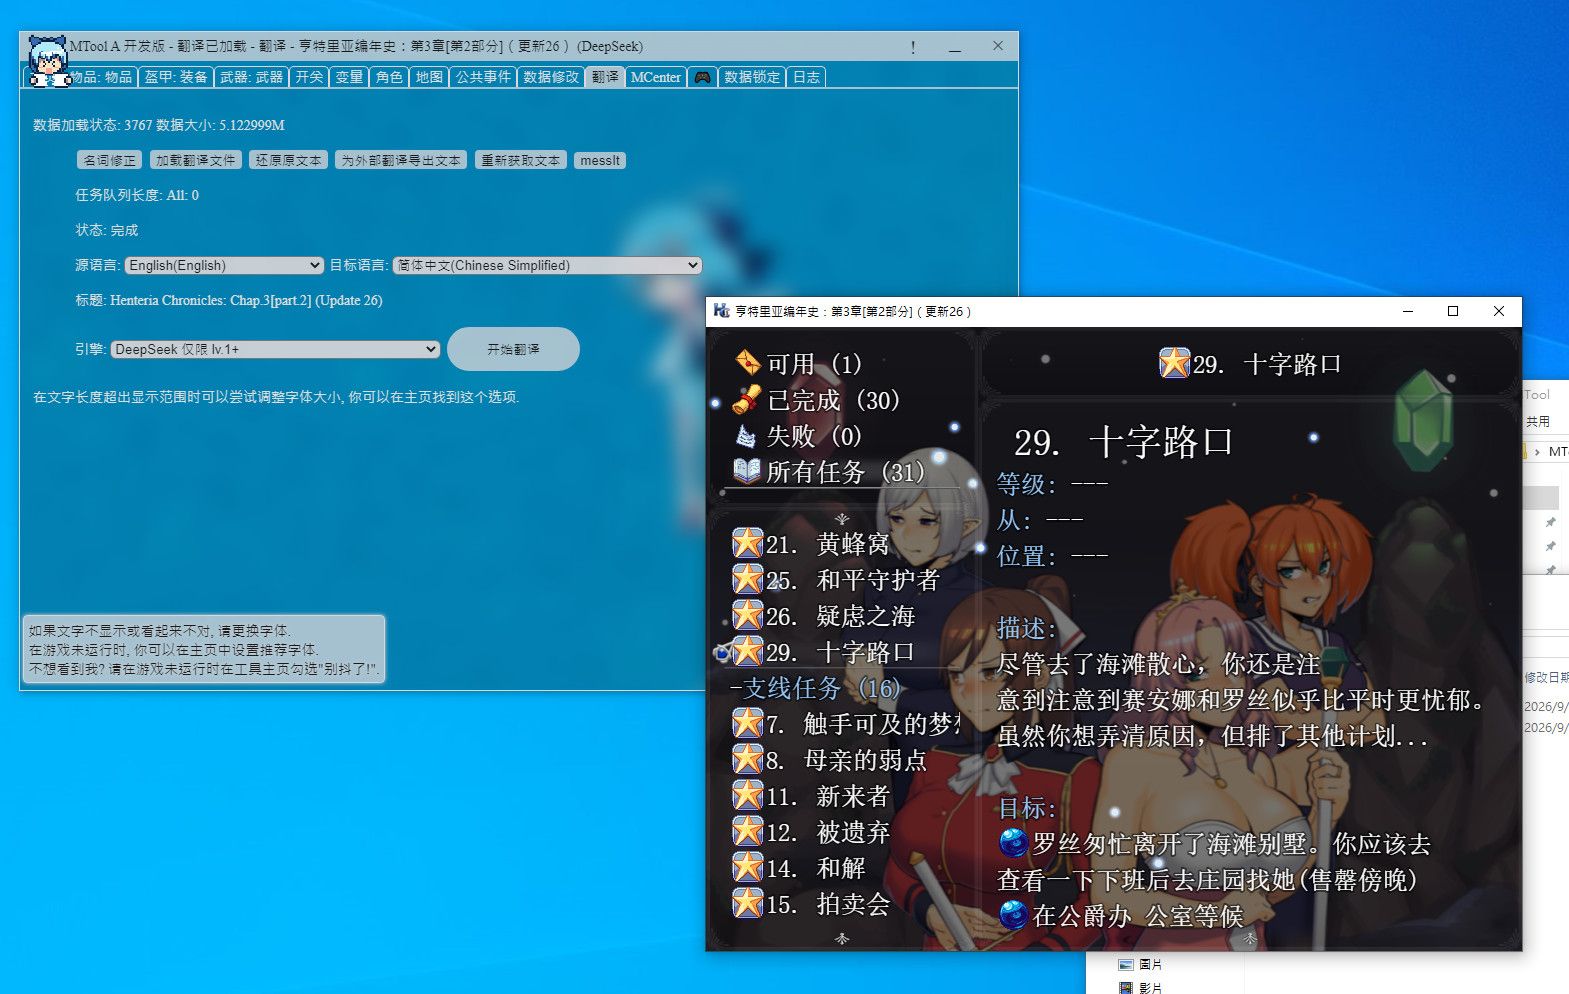Click the messIt button
Image resolution: width=1569 pixels, height=994 pixels.
coord(600,160)
